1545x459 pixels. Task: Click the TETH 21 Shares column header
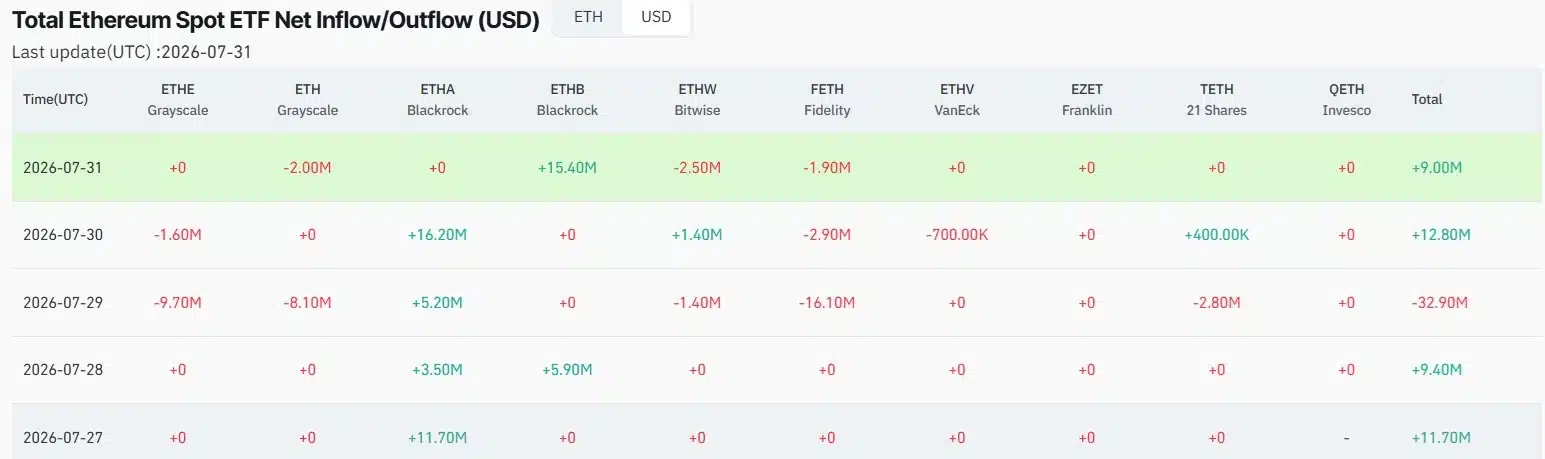(x=1217, y=100)
